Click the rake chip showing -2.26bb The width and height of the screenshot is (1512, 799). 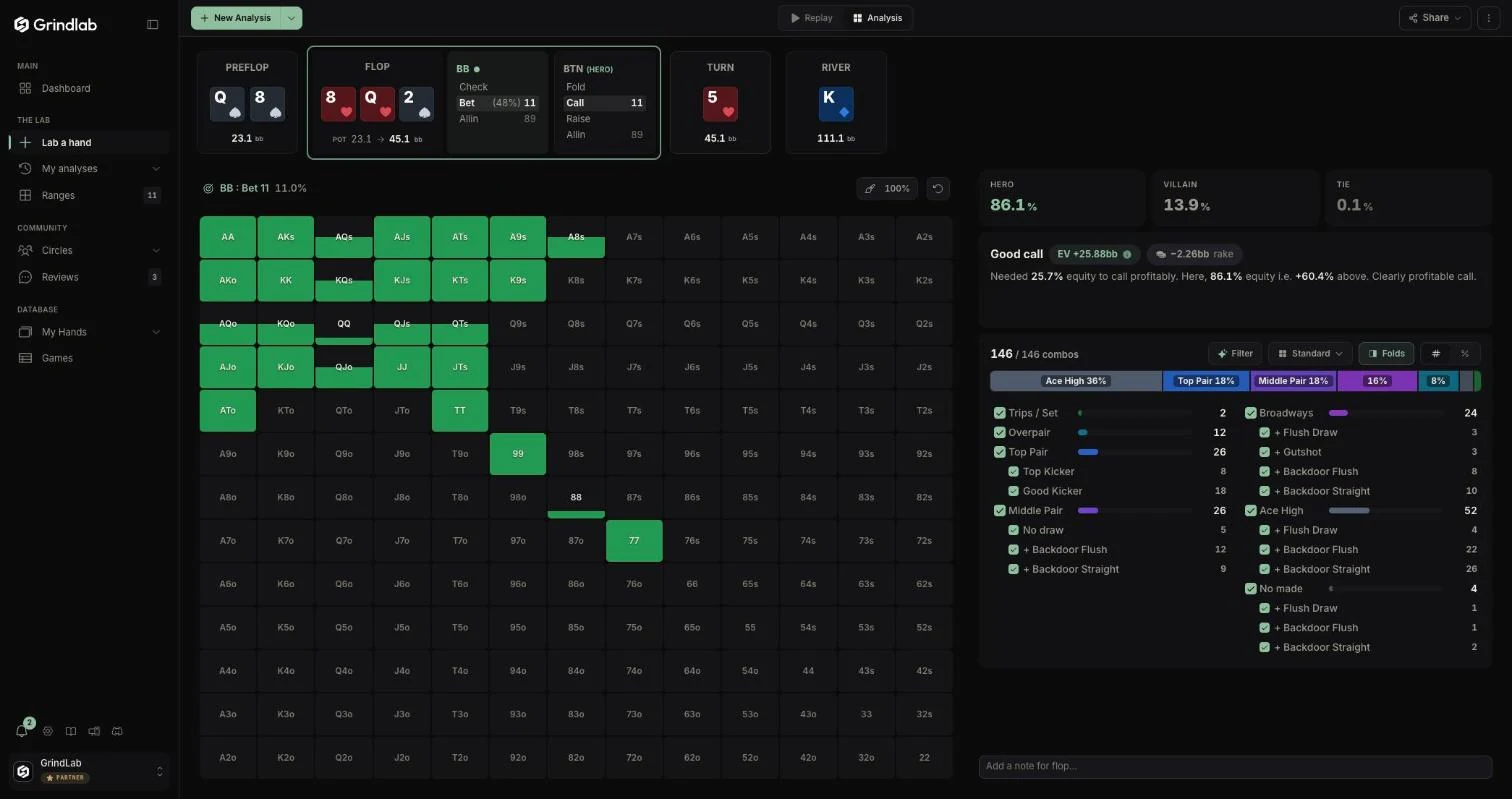pyautogui.click(x=1194, y=254)
